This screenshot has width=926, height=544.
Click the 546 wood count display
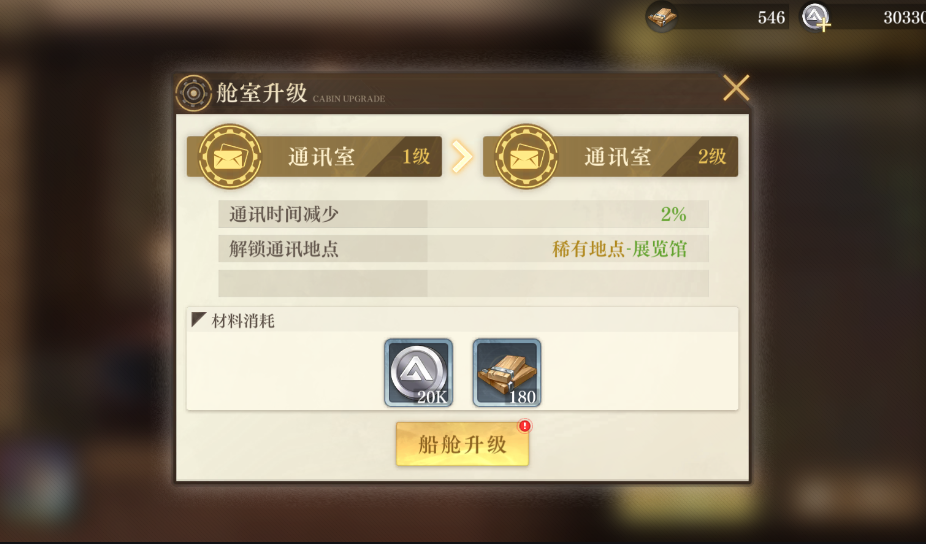point(771,18)
